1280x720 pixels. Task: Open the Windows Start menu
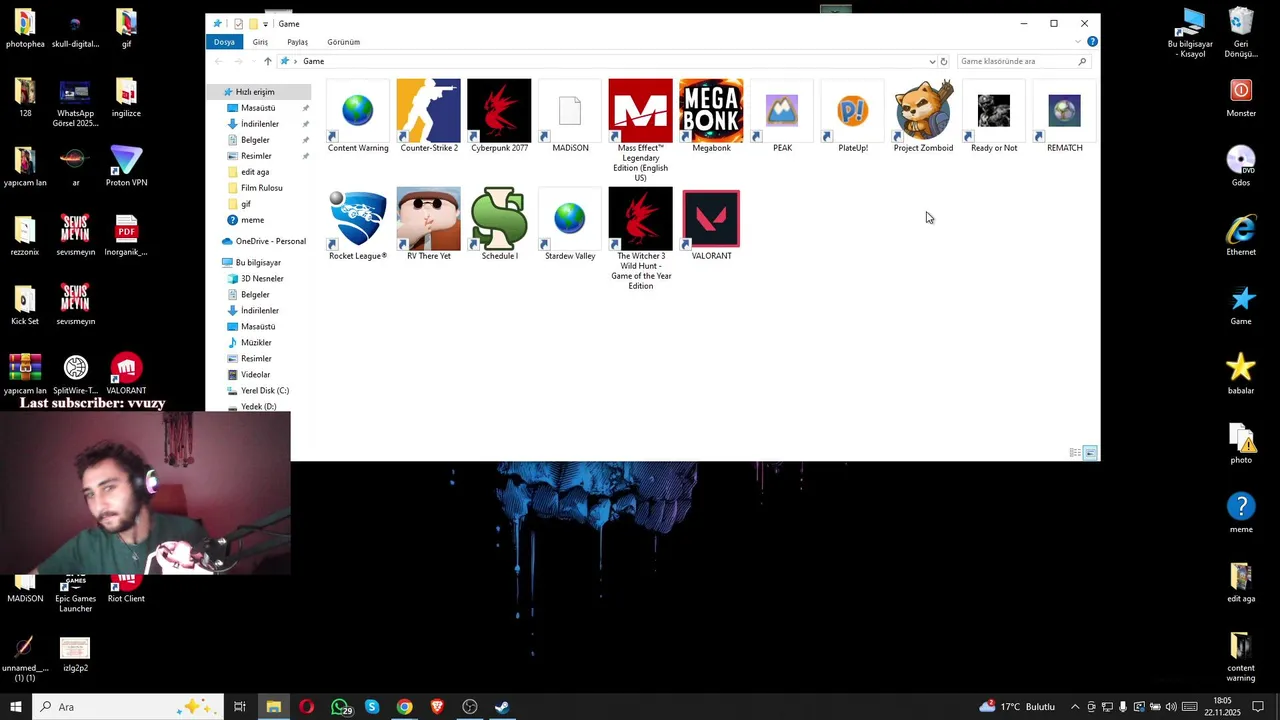pyautogui.click(x=16, y=707)
